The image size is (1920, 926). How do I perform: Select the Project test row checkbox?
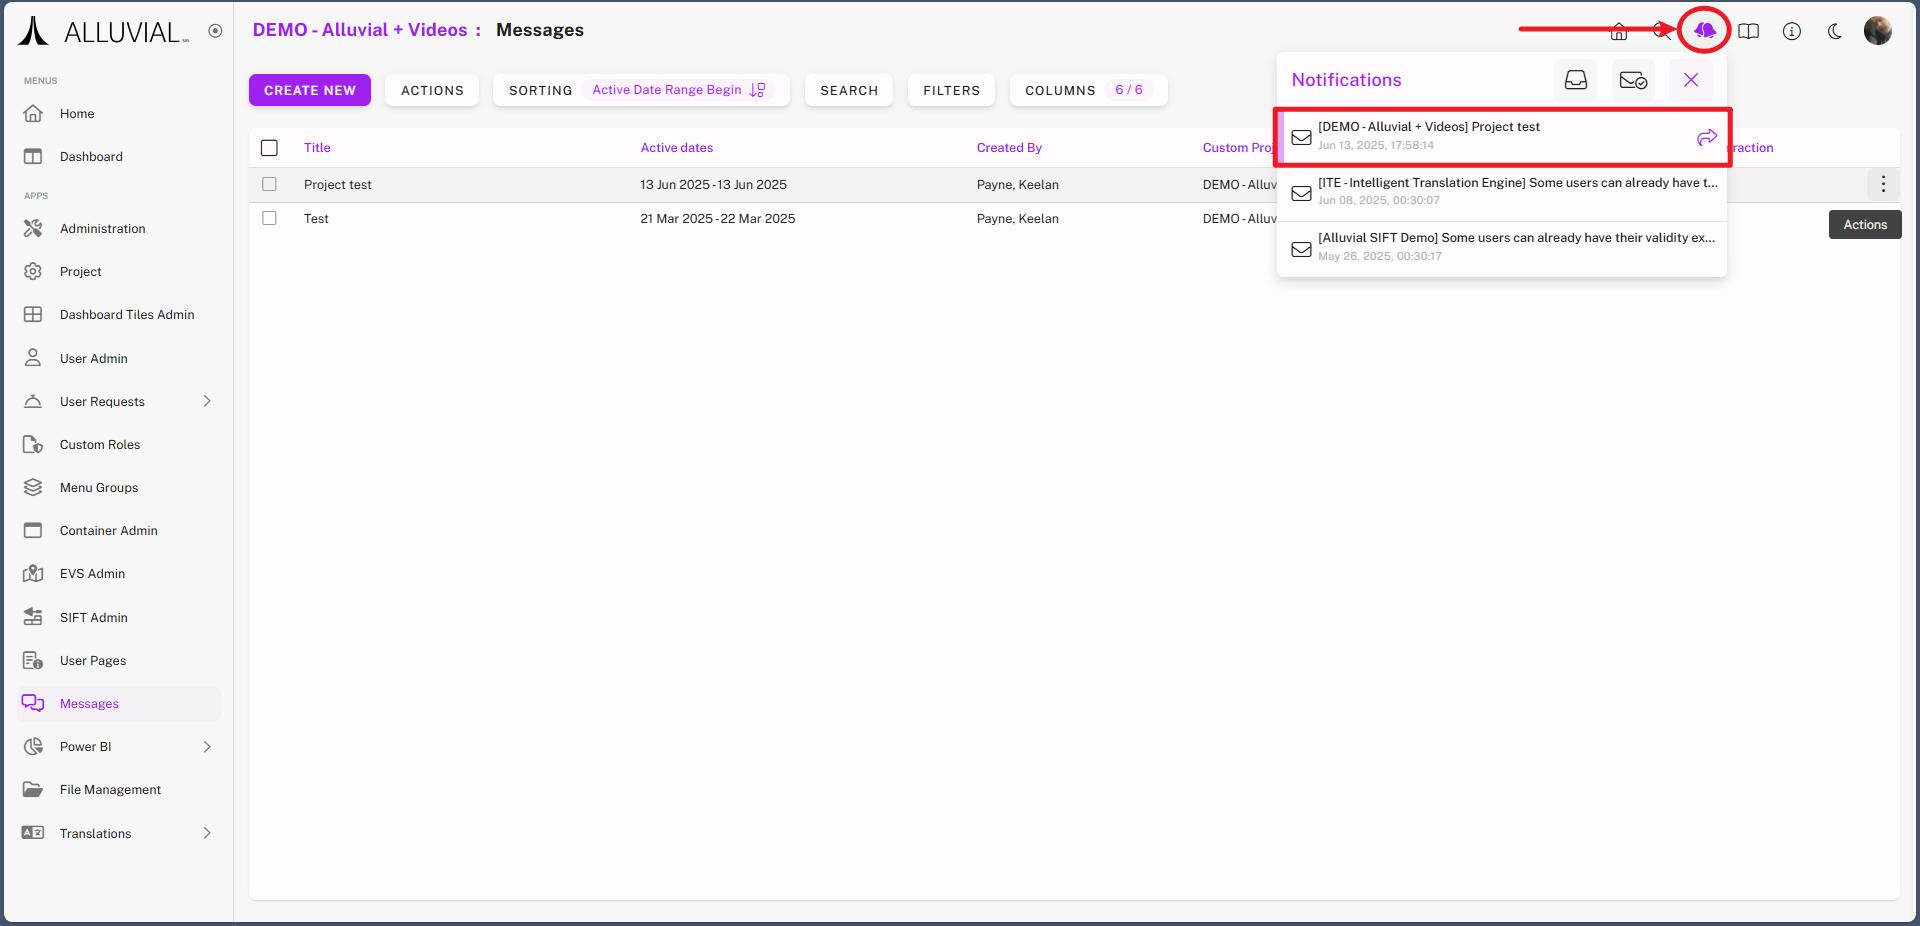[x=269, y=184]
